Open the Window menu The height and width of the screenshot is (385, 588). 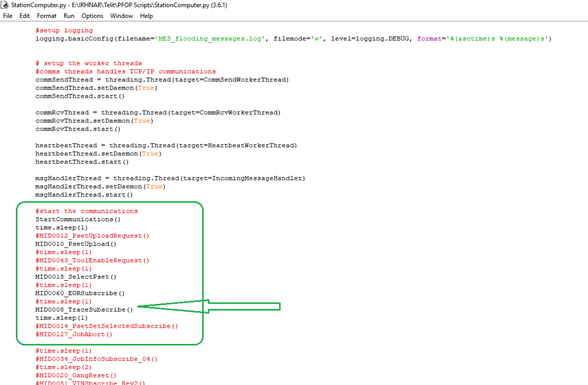pyautogui.click(x=121, y=16)
